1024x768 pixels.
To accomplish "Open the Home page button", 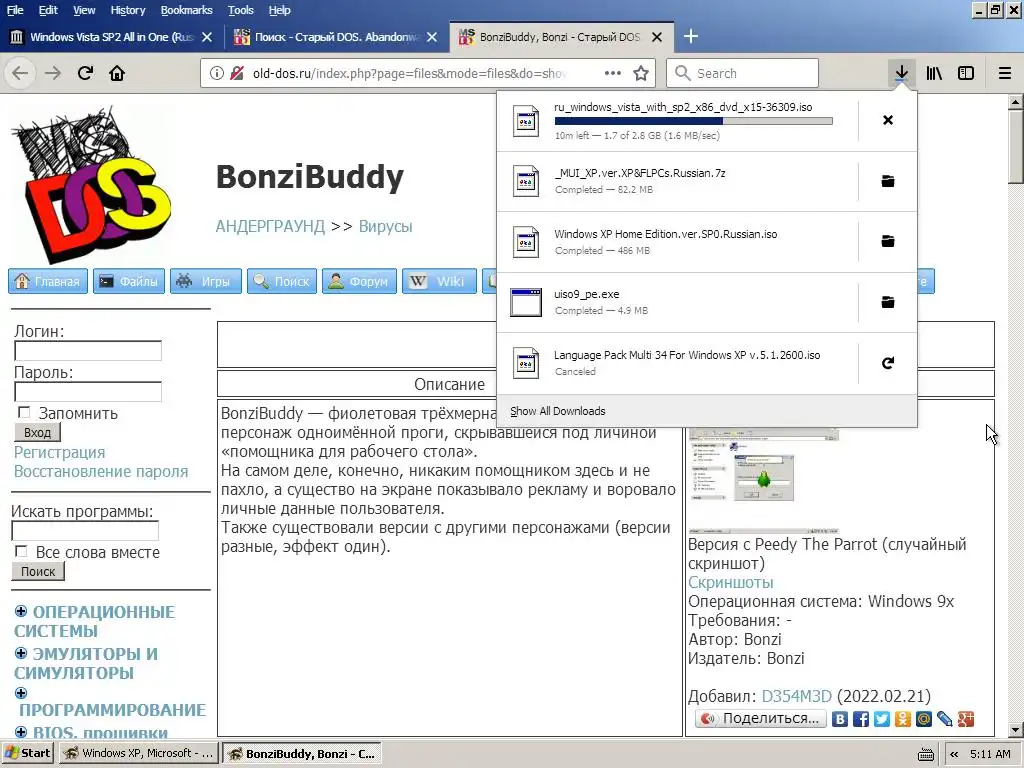I will (x=117, y=73).
